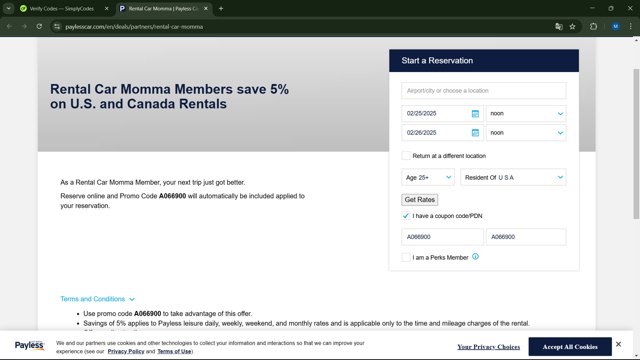Click the Perks Member info icon

476,257
